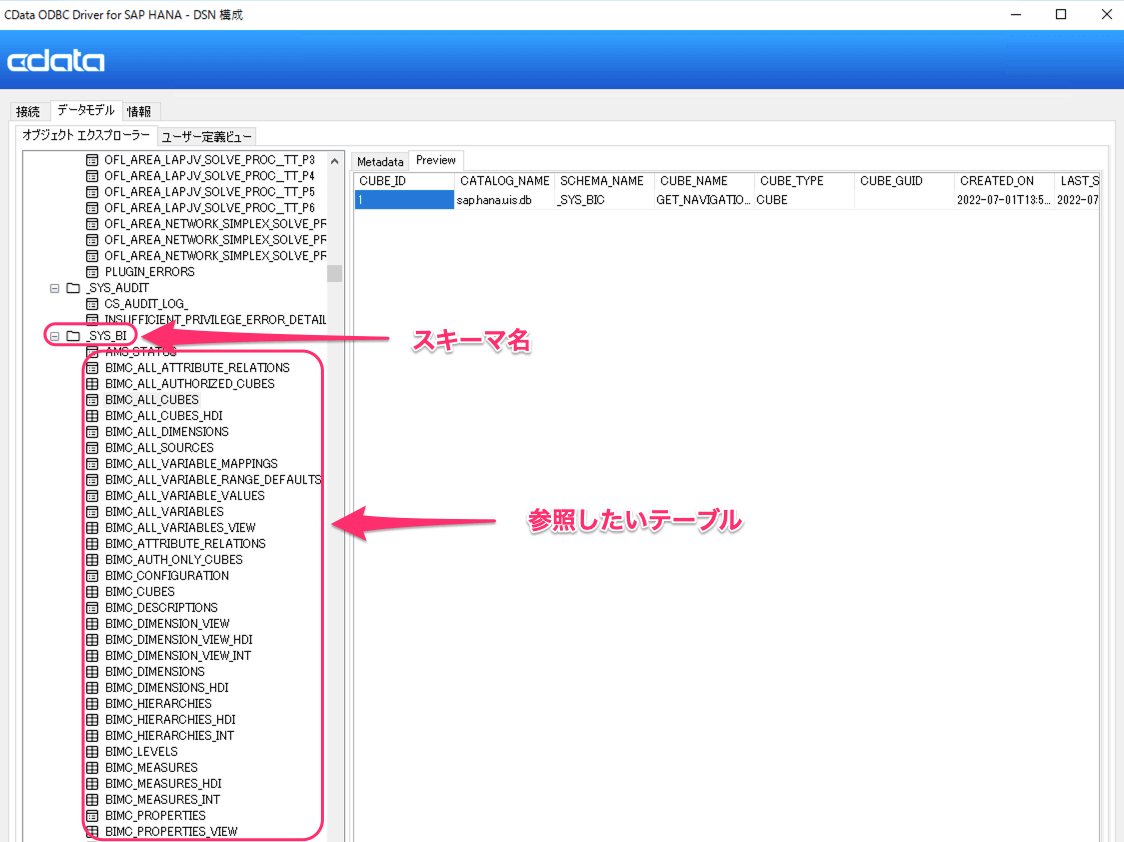Collapse the _SYS_AUDIT schema node
The image size is (1124, 842).
[x=54, y=288]
